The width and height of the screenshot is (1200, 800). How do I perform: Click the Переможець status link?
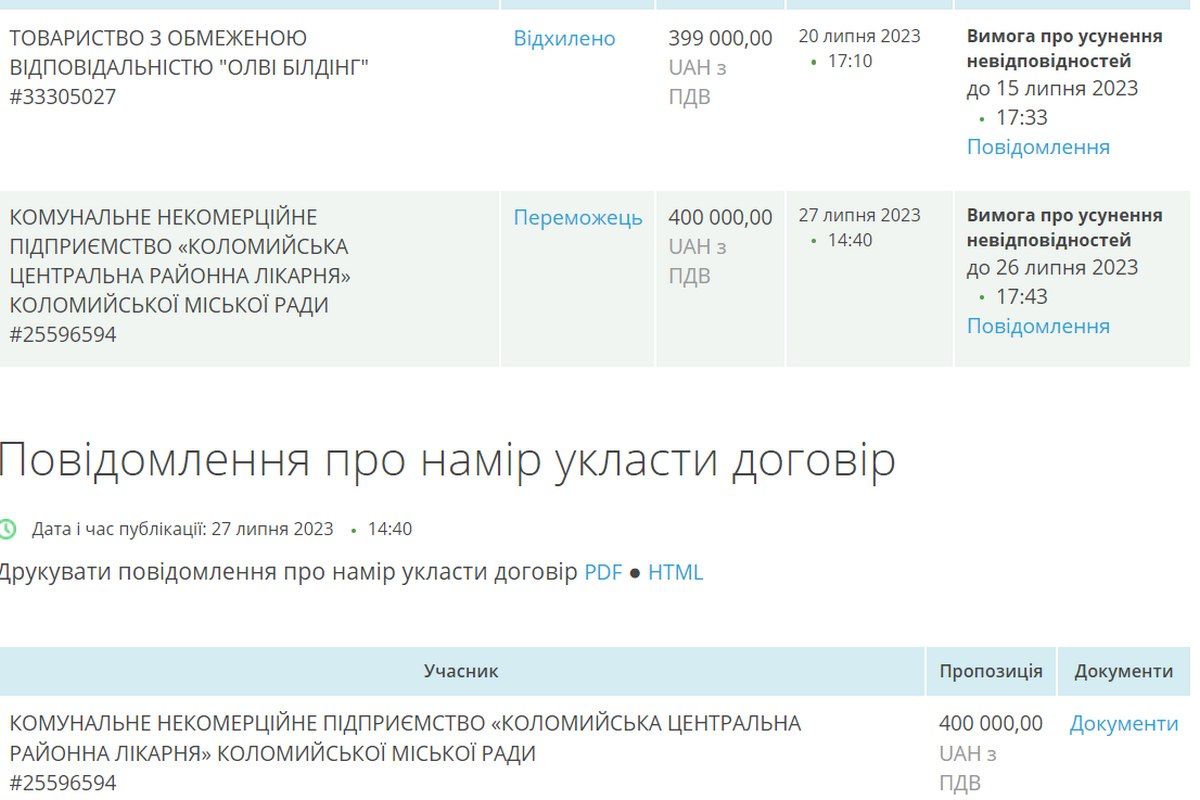(x=578, y=216)
